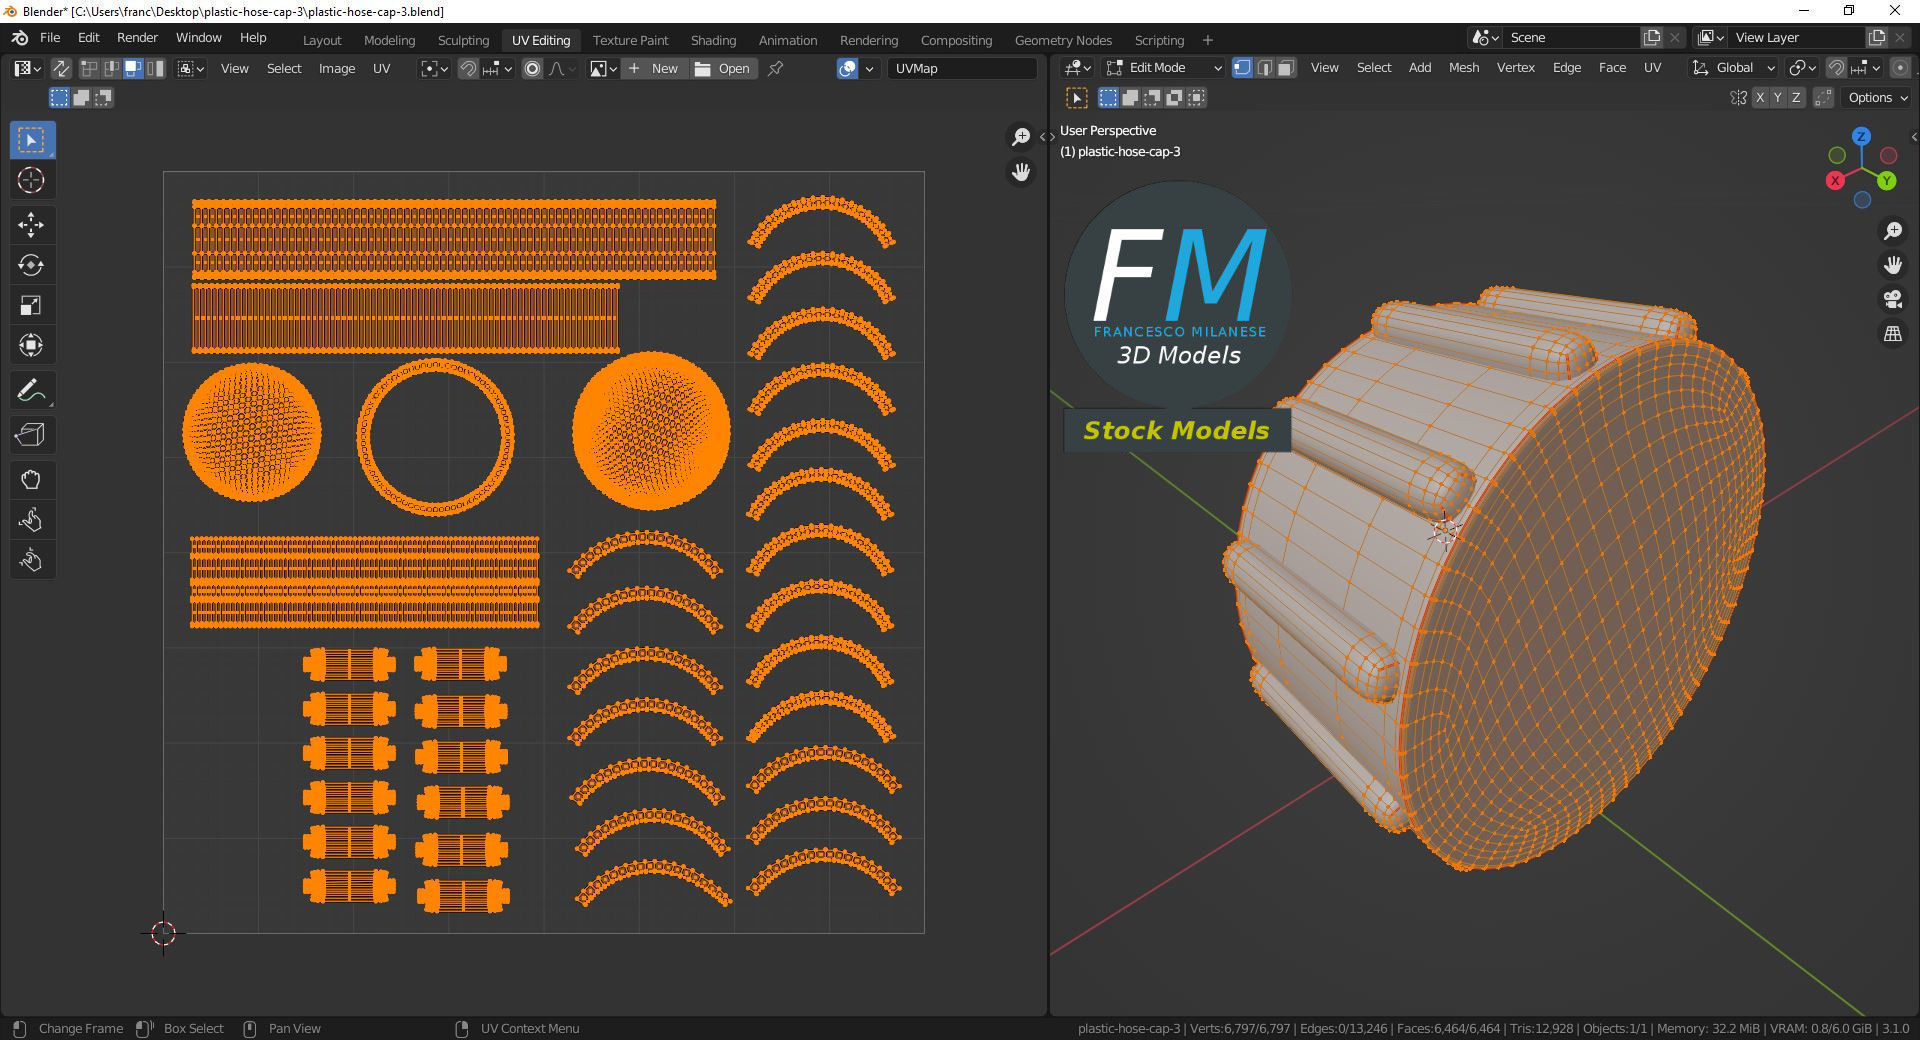Toggle UV sync selection
This screenshot has height=1040, width=1920.
point(61,68)
